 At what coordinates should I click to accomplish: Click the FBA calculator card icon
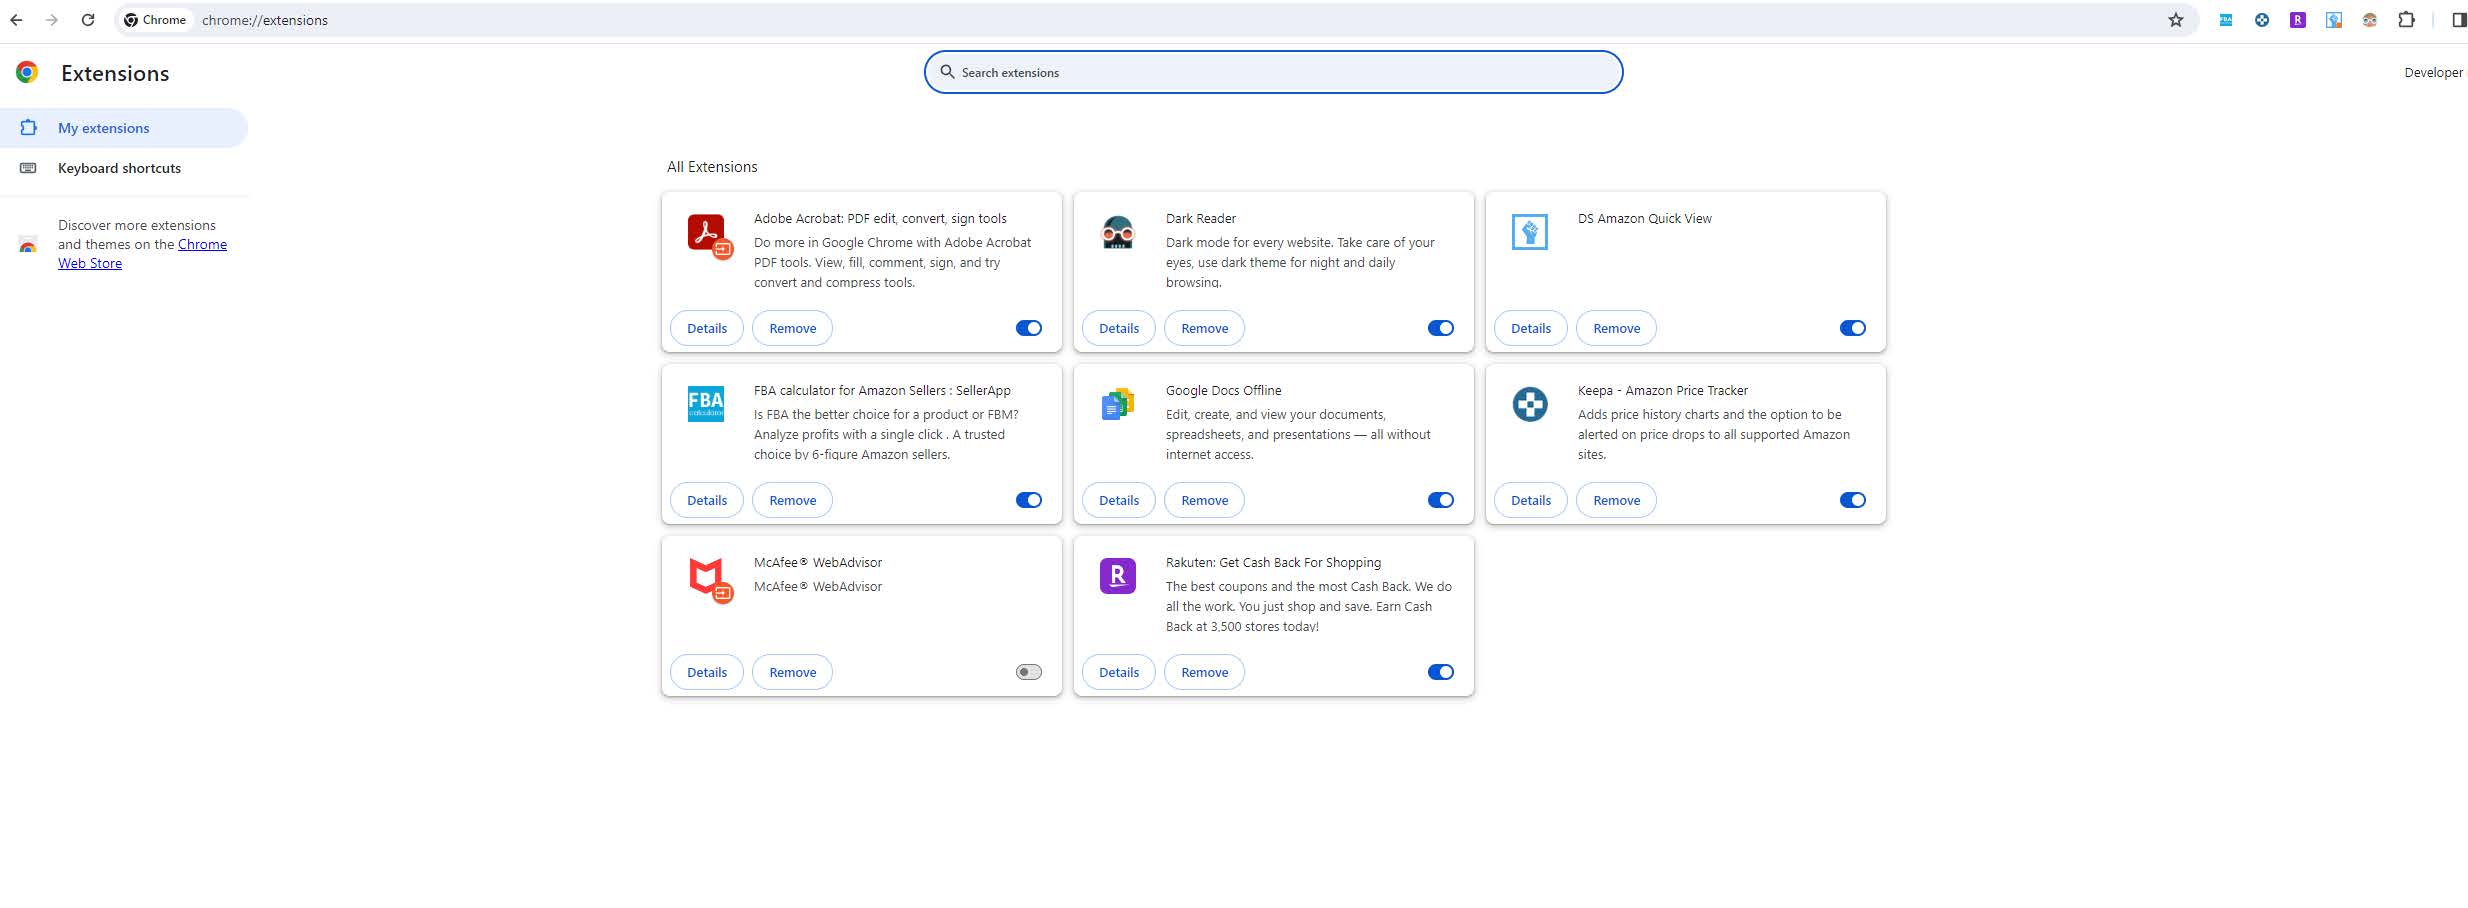tap(706, 404)
